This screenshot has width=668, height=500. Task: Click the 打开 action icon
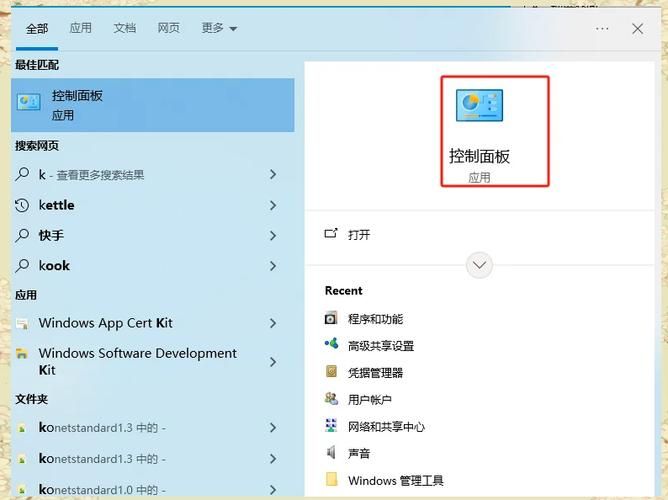pos(331,233)
